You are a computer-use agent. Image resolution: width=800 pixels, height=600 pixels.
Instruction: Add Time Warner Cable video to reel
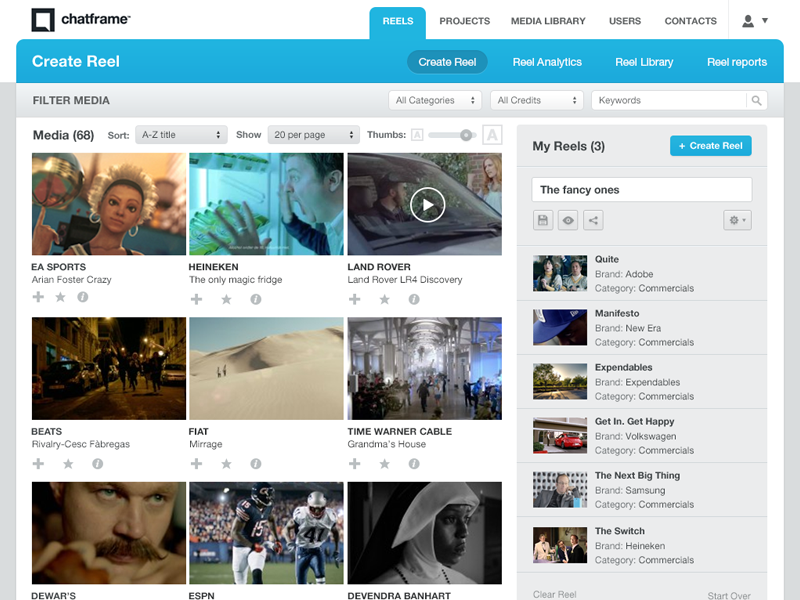tap(355, 463)
